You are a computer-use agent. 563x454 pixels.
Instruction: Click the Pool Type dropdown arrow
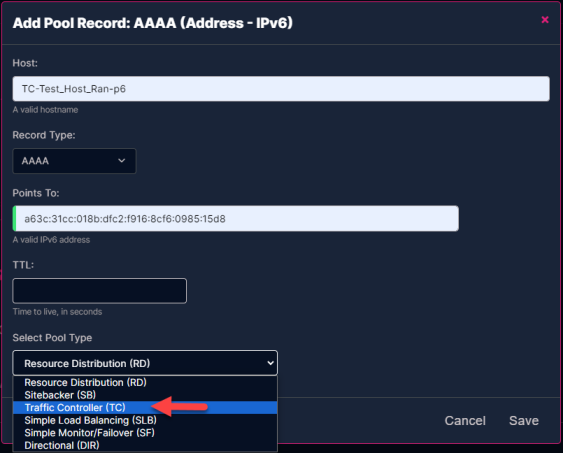(270, 363)
